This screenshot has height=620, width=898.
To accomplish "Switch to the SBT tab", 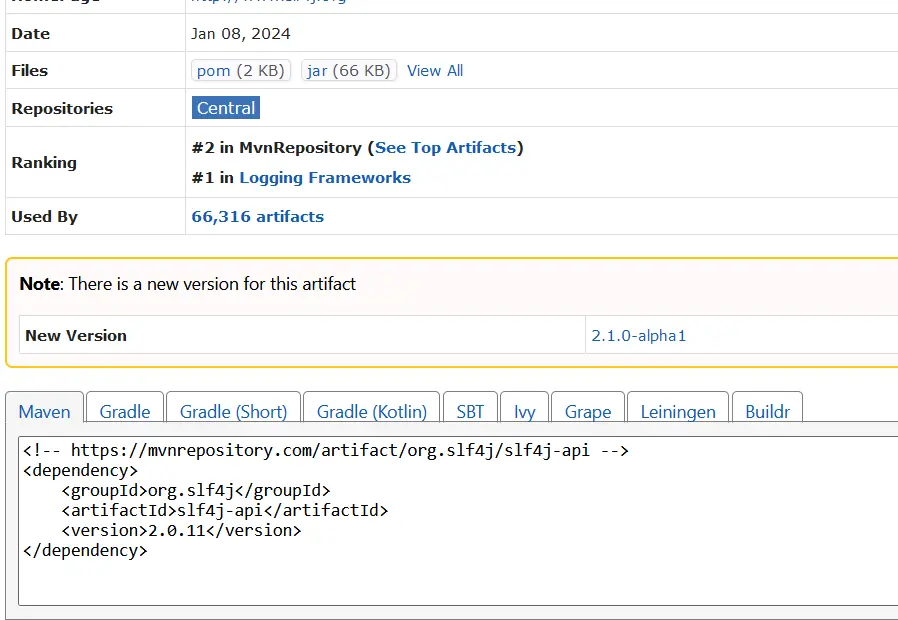I will (470, 411).
